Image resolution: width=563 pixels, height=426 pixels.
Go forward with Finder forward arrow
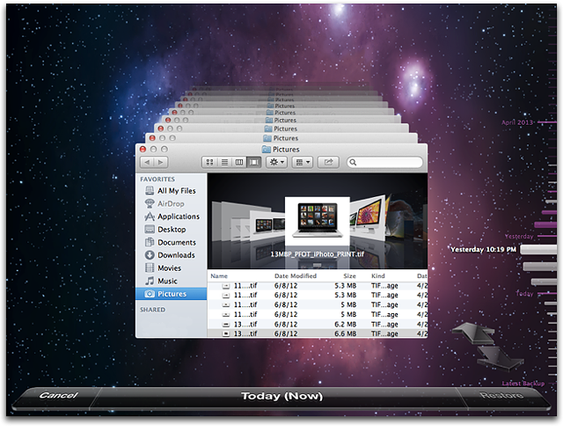click(161, 162)
